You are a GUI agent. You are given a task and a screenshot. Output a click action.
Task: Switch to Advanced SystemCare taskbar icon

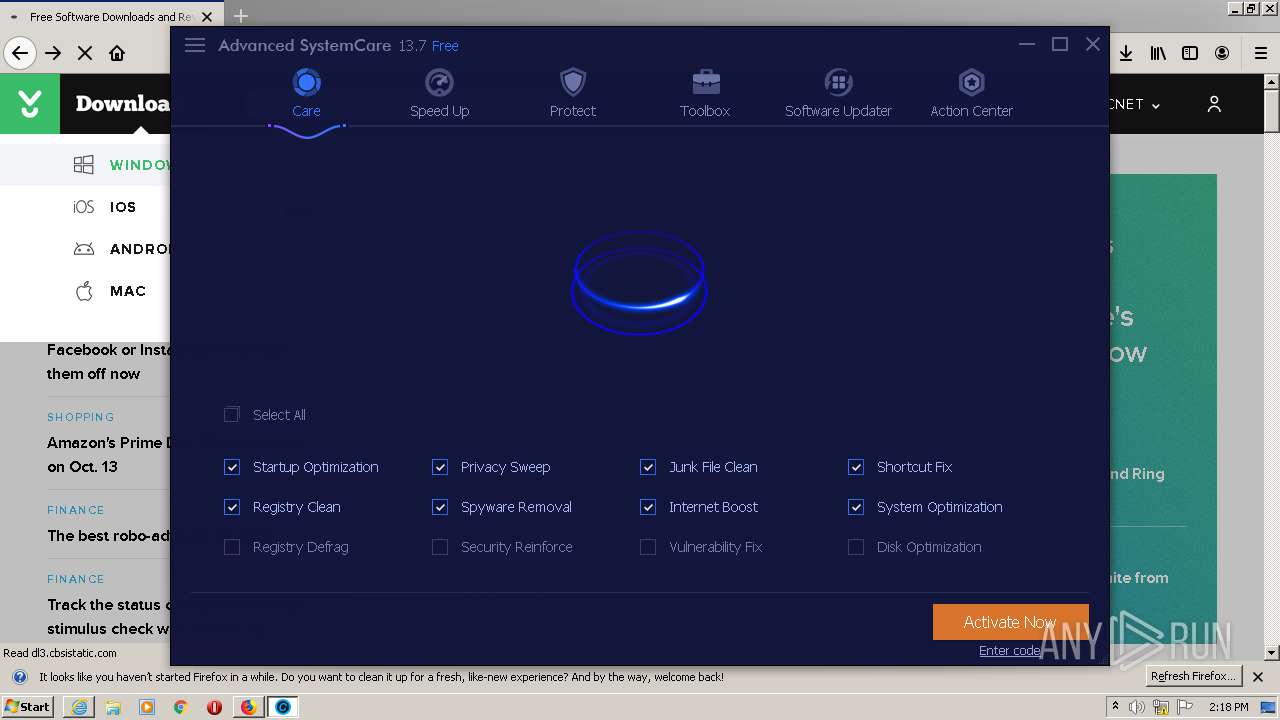click(283, 707)
